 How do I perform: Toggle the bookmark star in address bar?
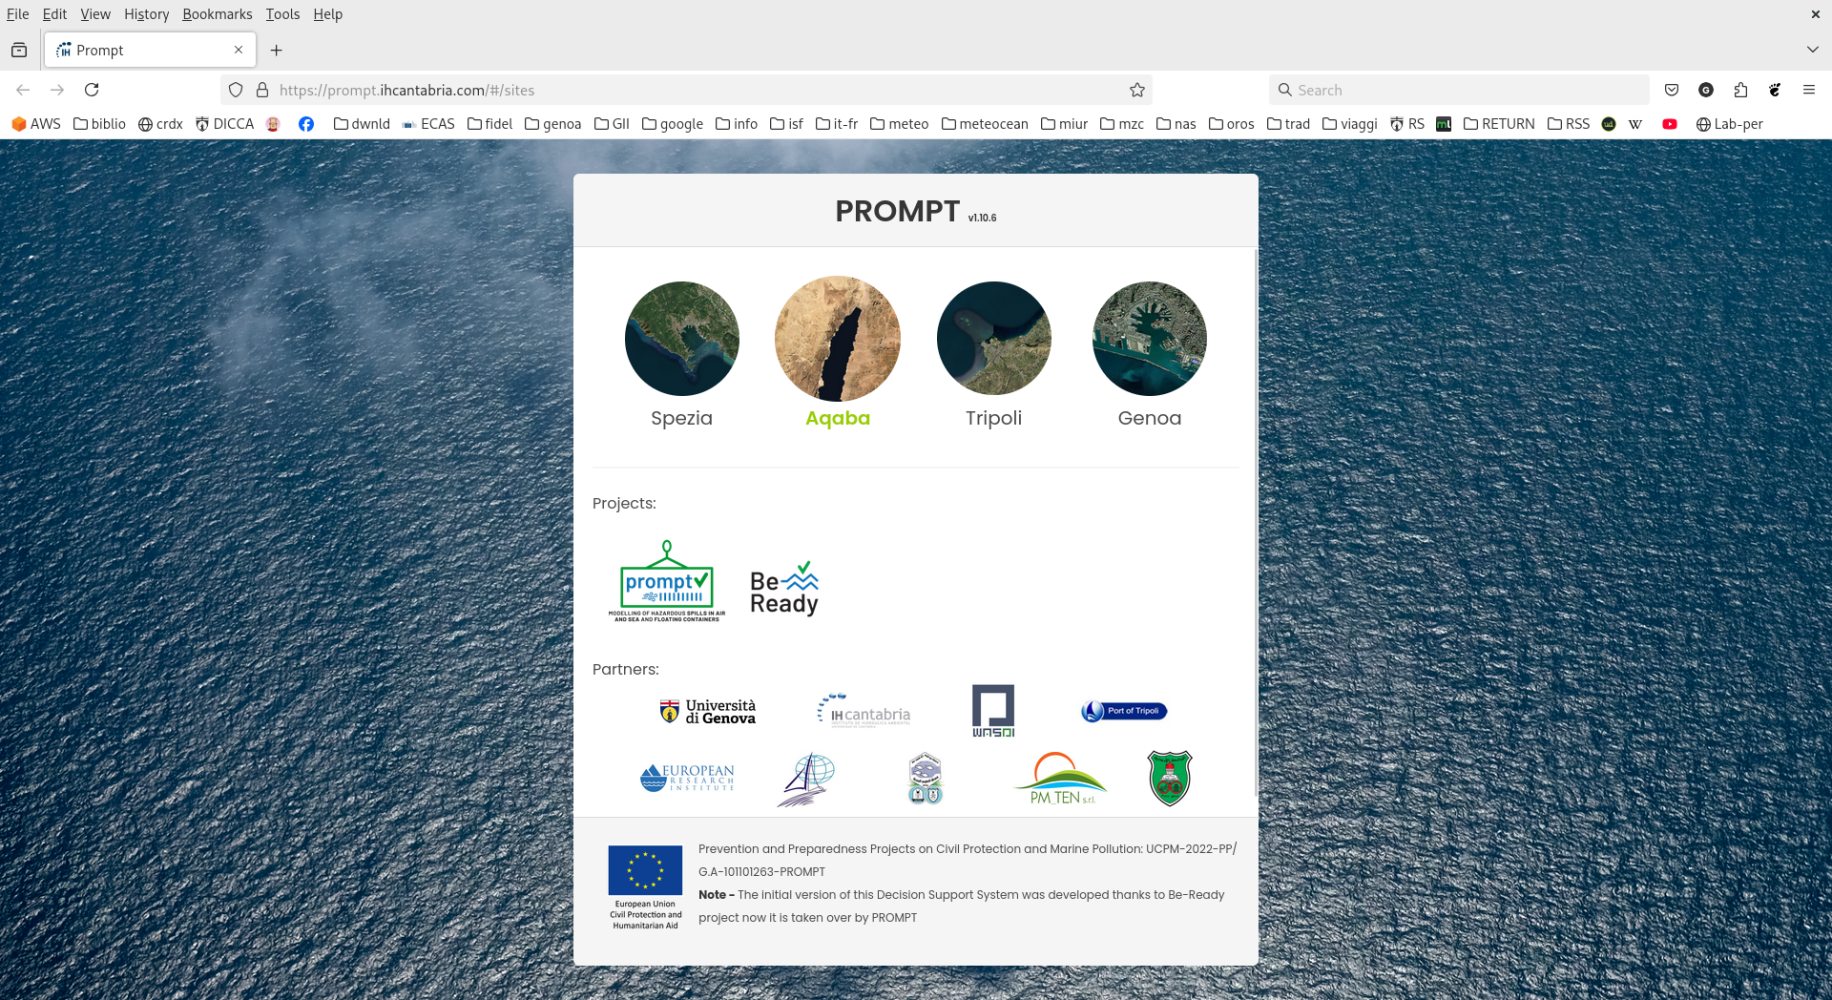click(1137, 90)
